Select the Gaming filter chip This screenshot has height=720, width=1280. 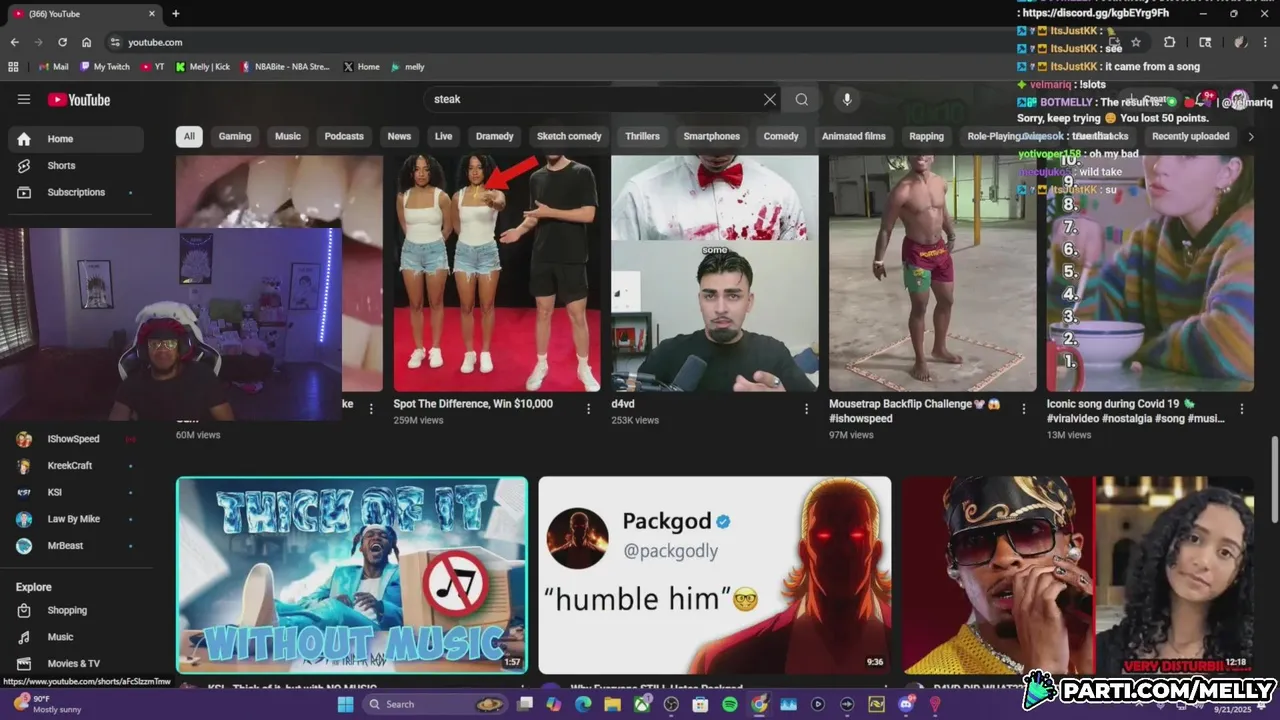pos(235,136)
